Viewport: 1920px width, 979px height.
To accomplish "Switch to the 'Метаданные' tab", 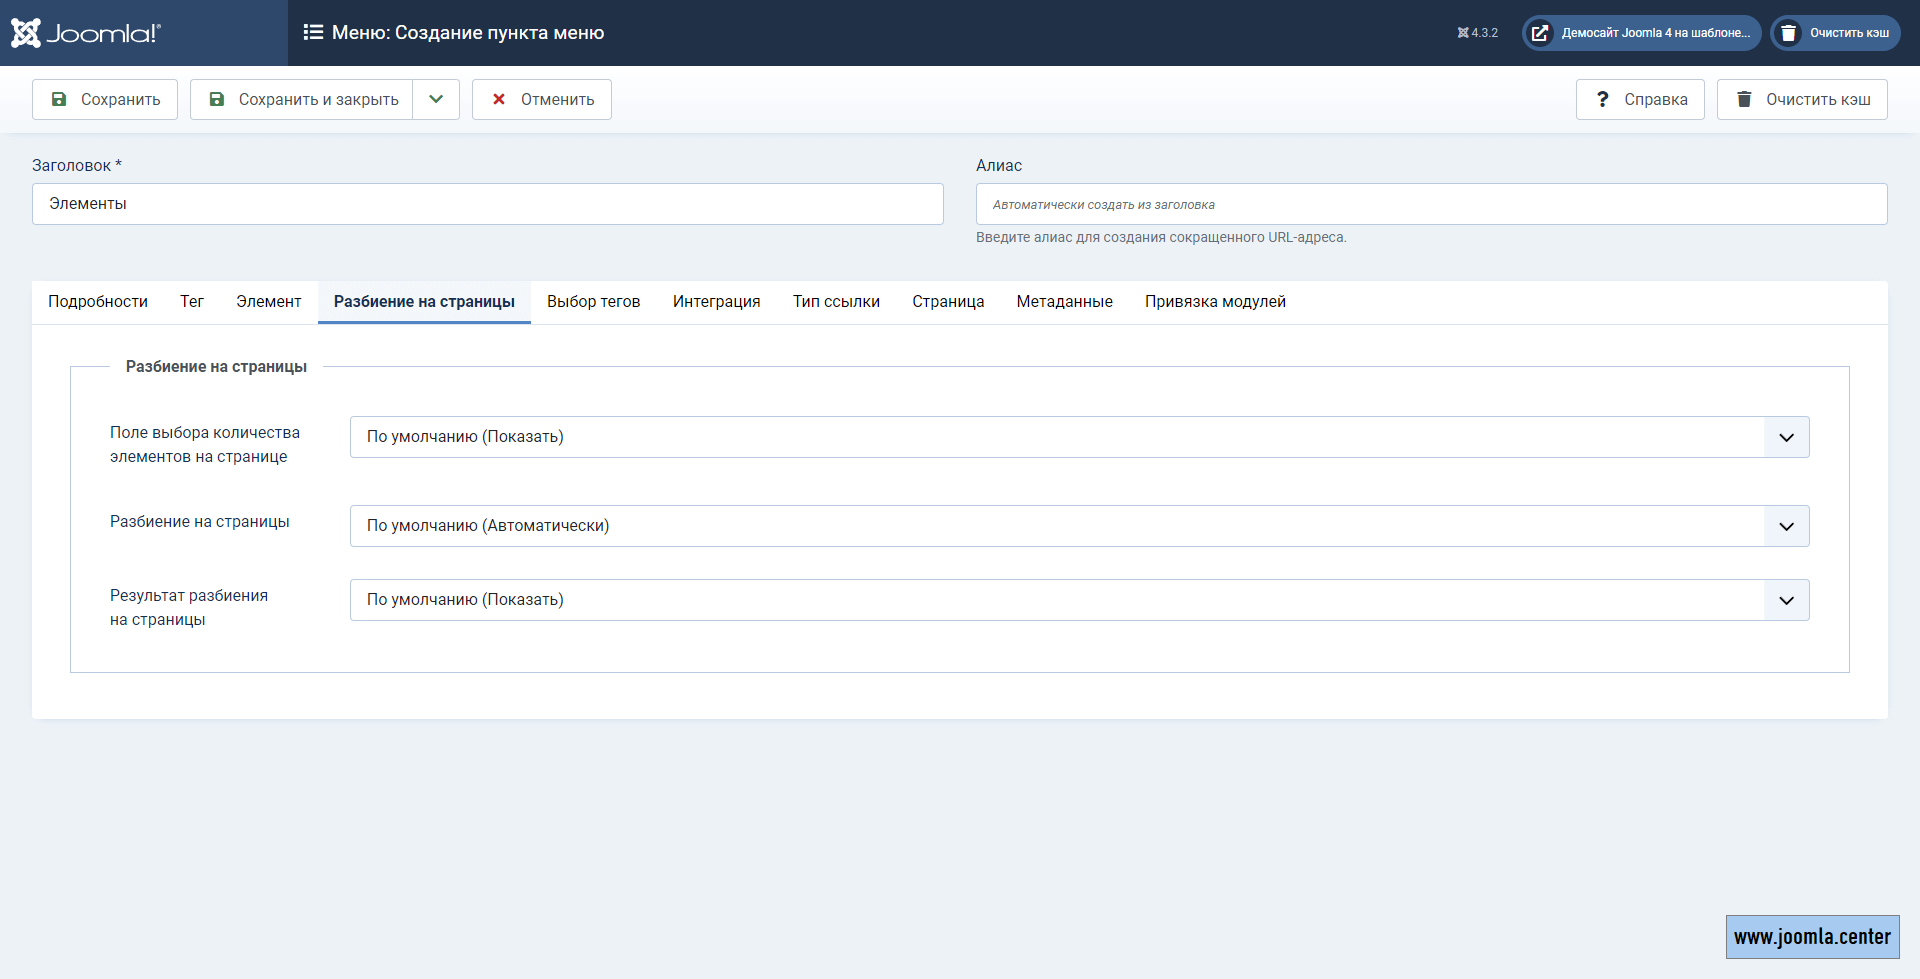I will (x=1064, y=302).
